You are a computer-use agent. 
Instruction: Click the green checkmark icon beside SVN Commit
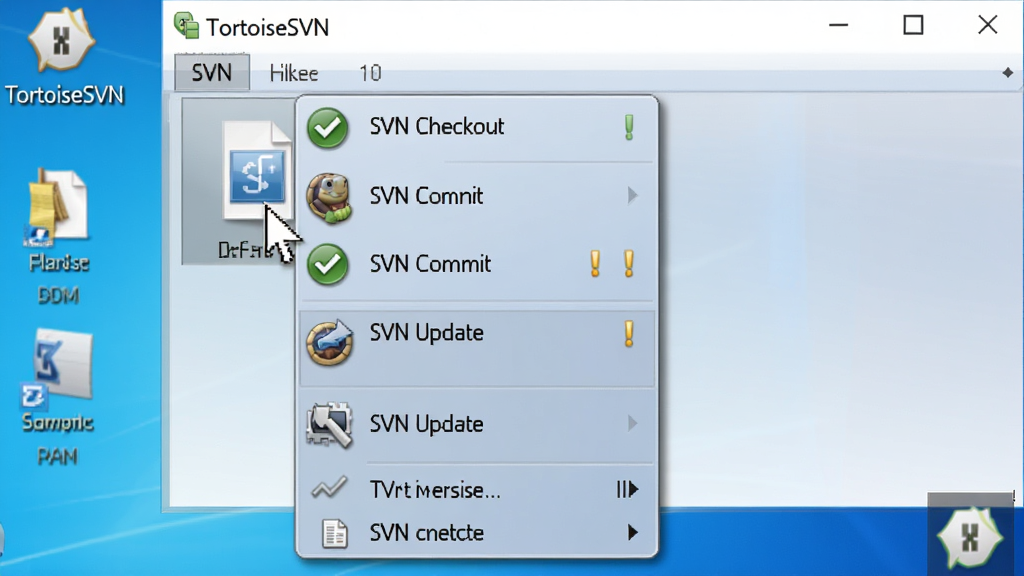click(x=328, y=264)
